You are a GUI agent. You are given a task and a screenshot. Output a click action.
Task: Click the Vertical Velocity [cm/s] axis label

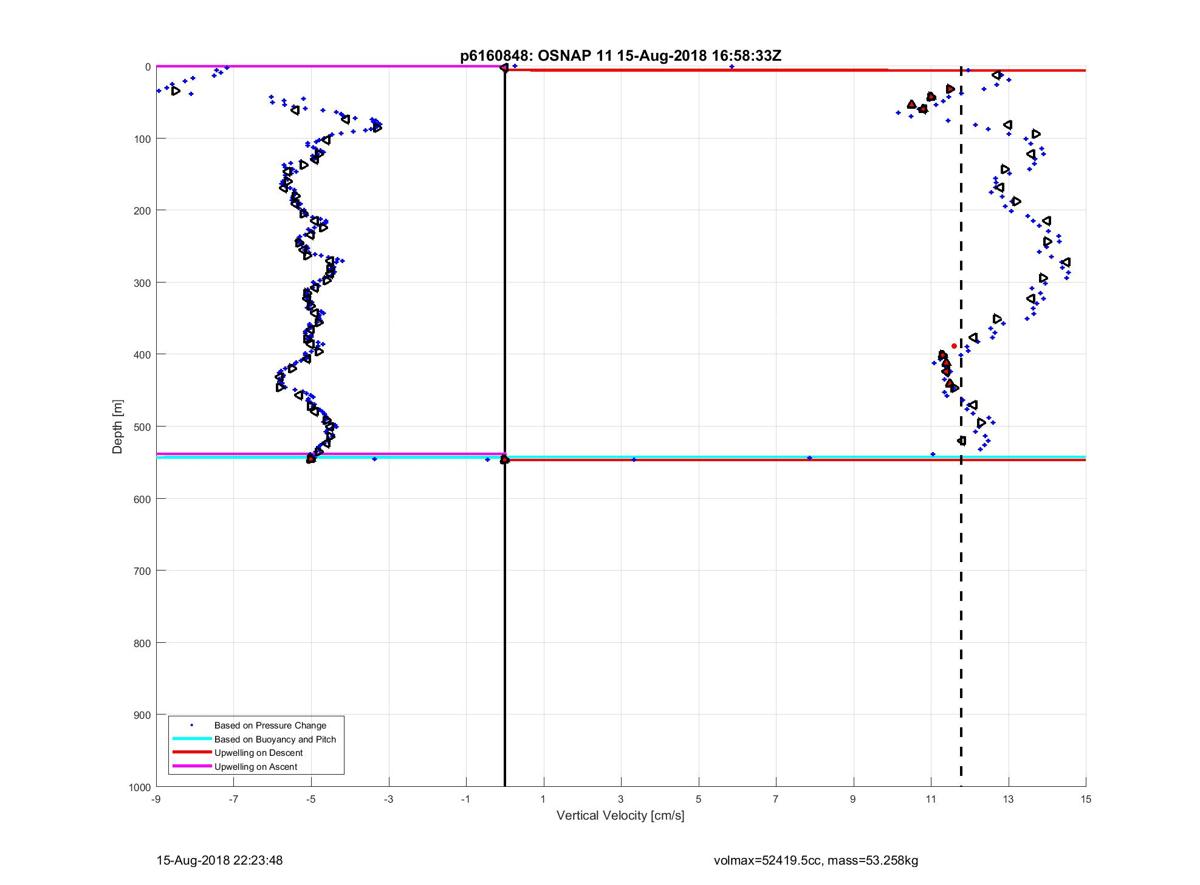click(x=620, y=816)
